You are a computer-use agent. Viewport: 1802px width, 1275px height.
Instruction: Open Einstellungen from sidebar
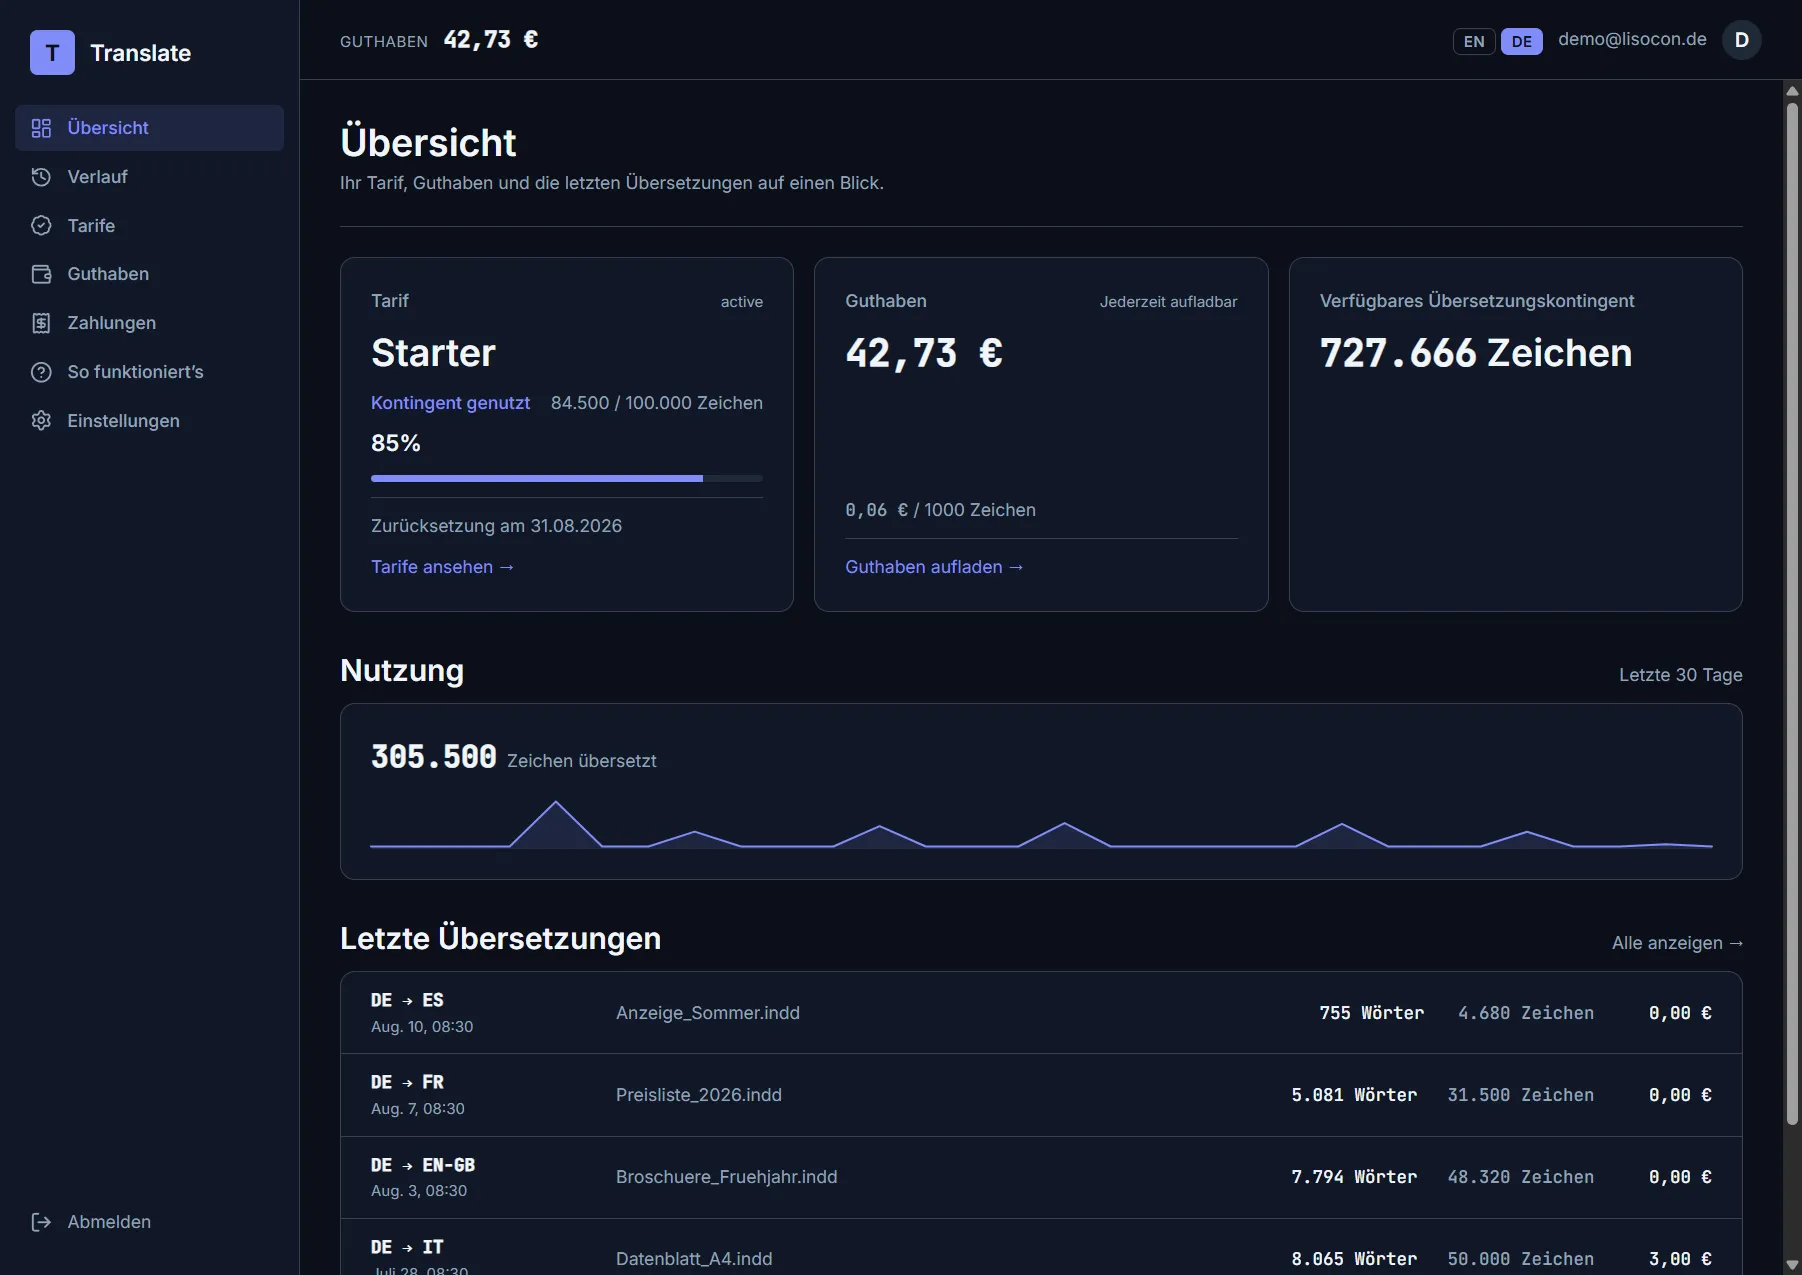[x=150, y=421]
